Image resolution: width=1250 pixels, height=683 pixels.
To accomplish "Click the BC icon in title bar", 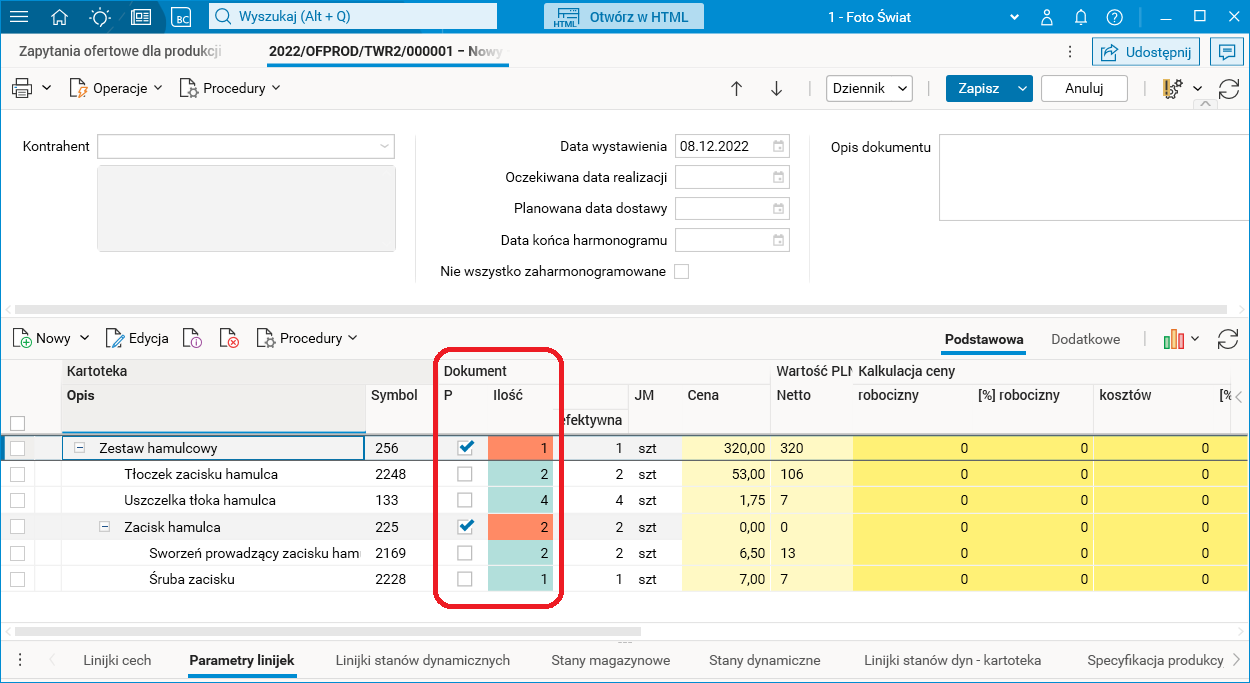I will coord(181,17).
